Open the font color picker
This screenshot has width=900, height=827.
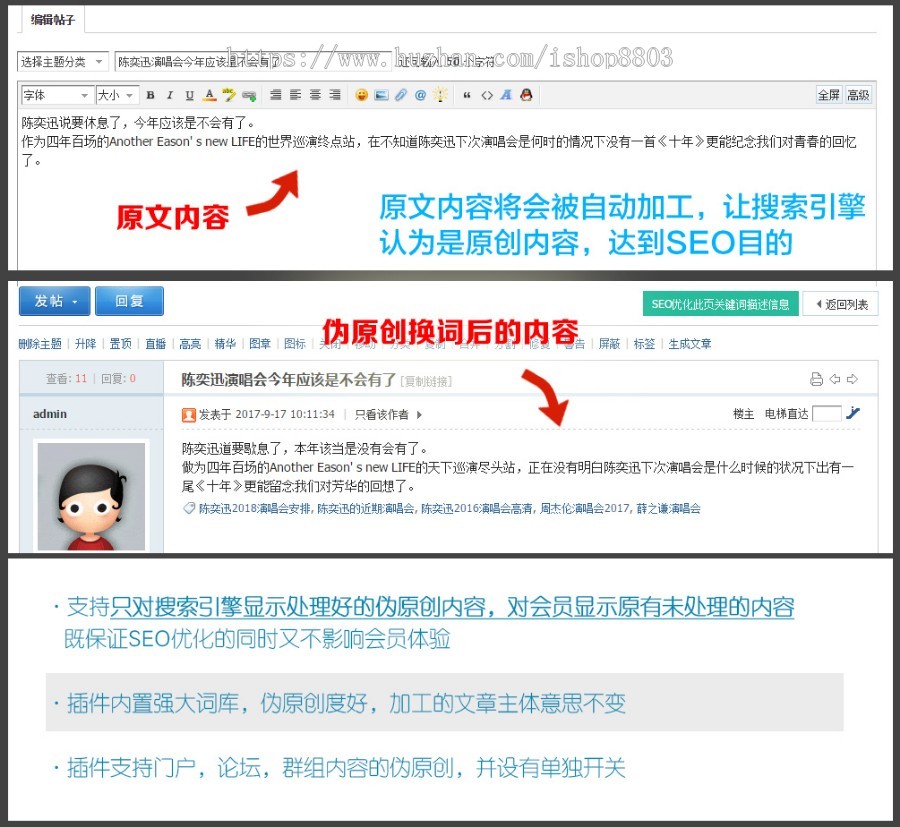click(x=210, y=95)
